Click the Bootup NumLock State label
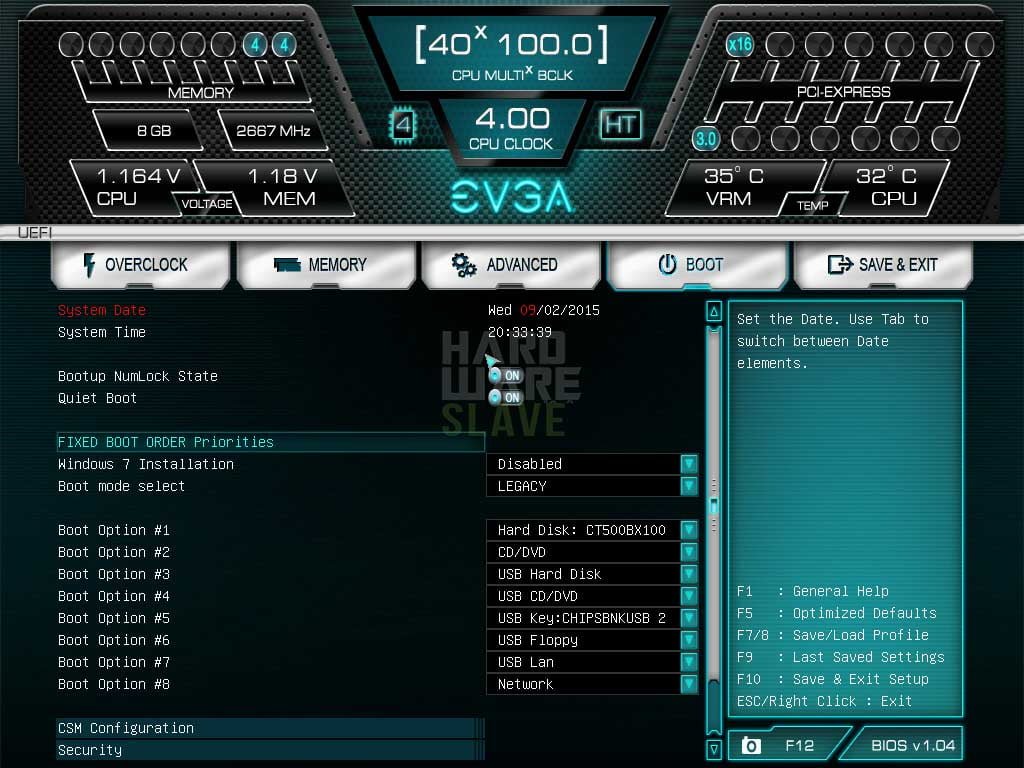The width and height of the screenshot is (1024, 768). point(138,376)
